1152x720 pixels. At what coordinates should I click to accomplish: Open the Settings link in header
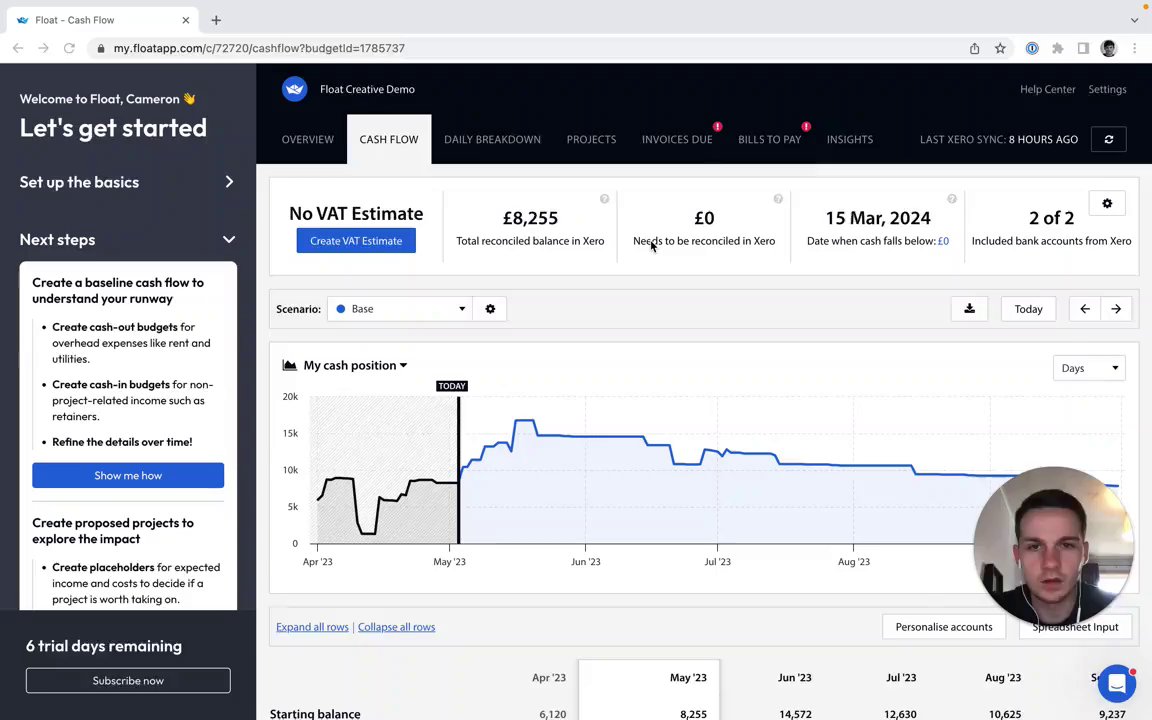[x=1107, y=89]
